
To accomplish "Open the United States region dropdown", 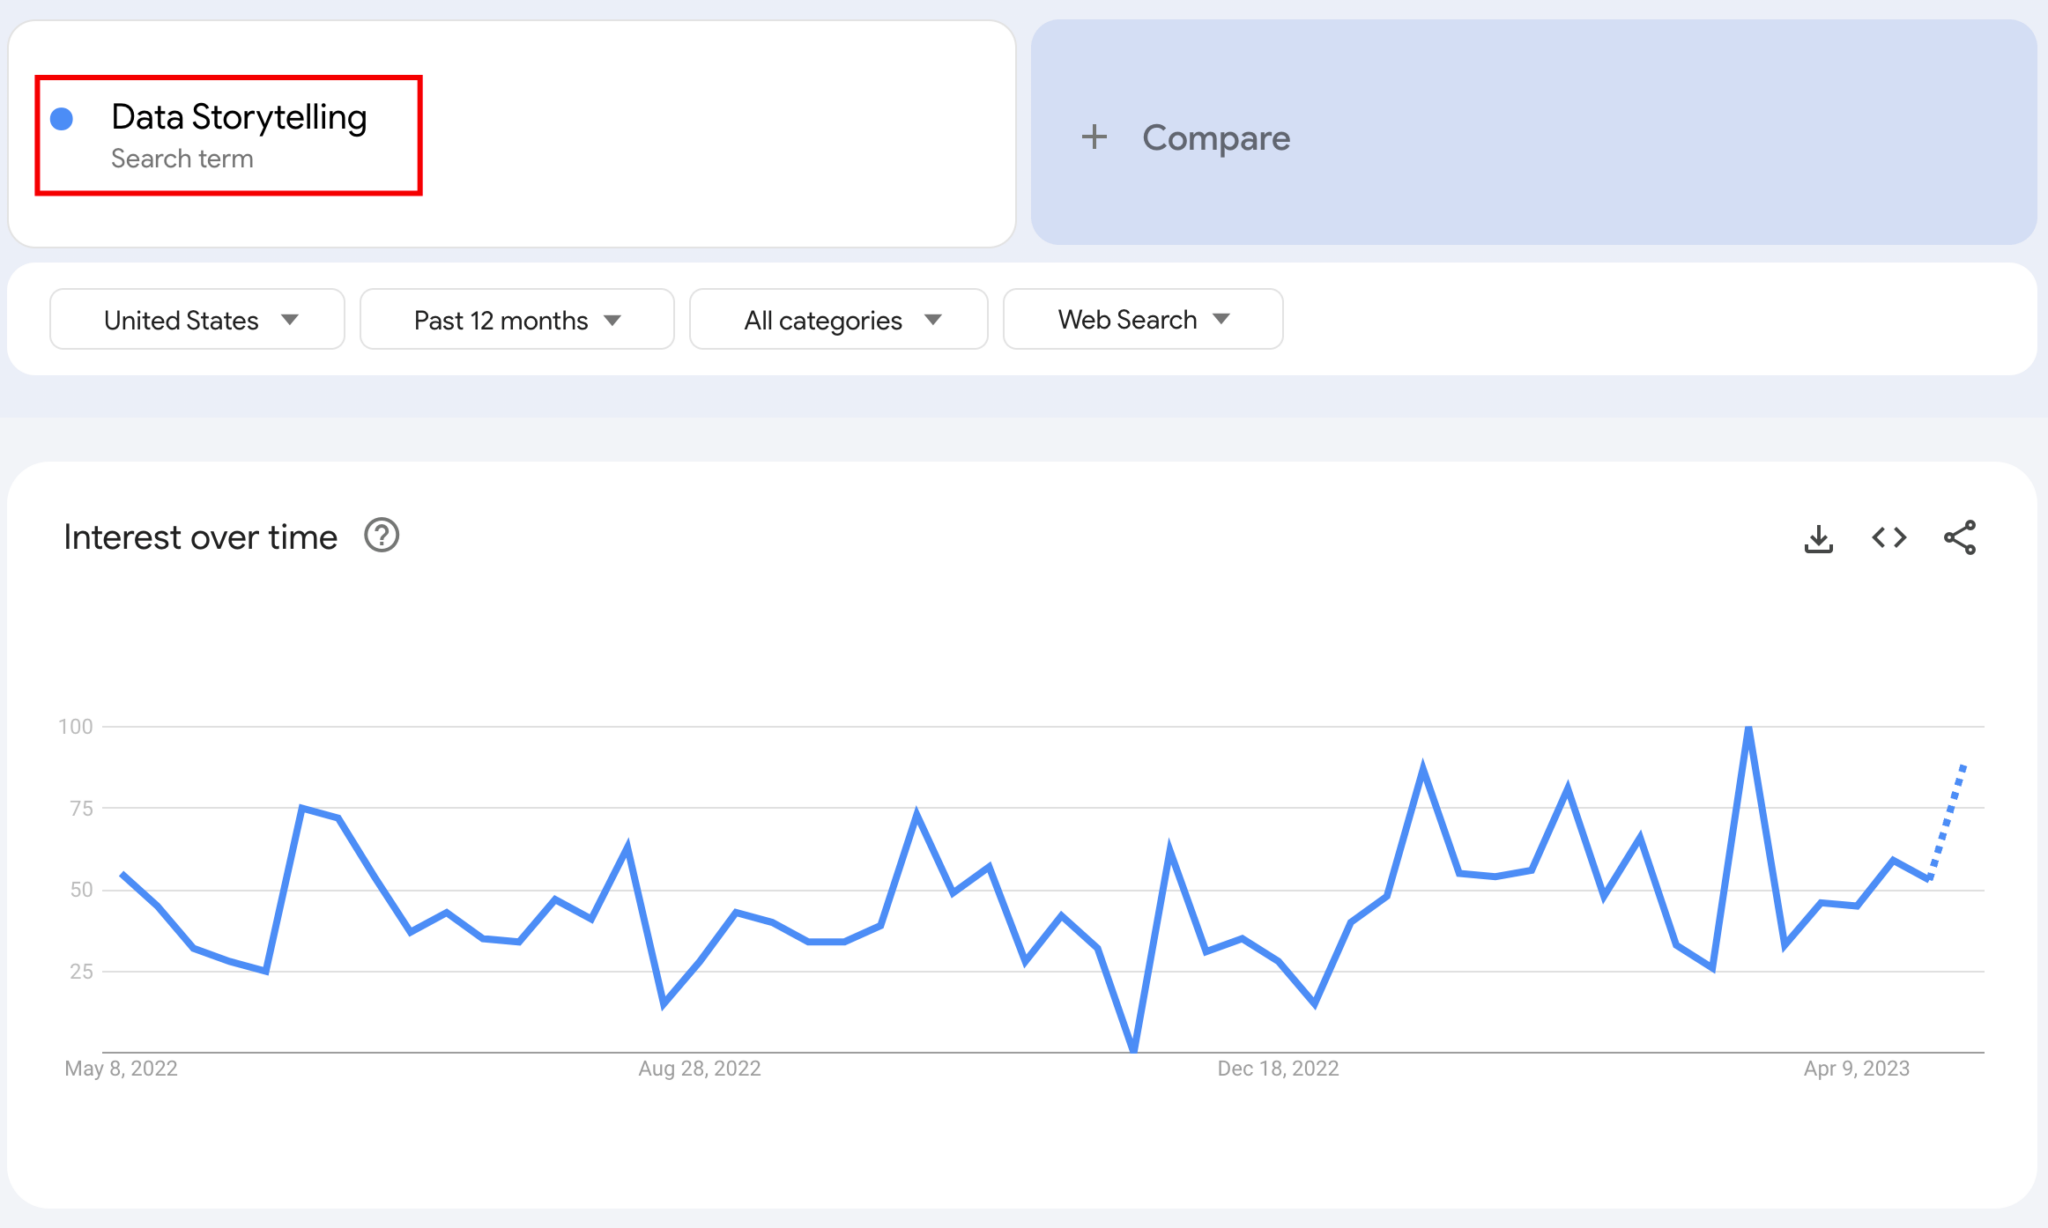I will click(197, 320).
